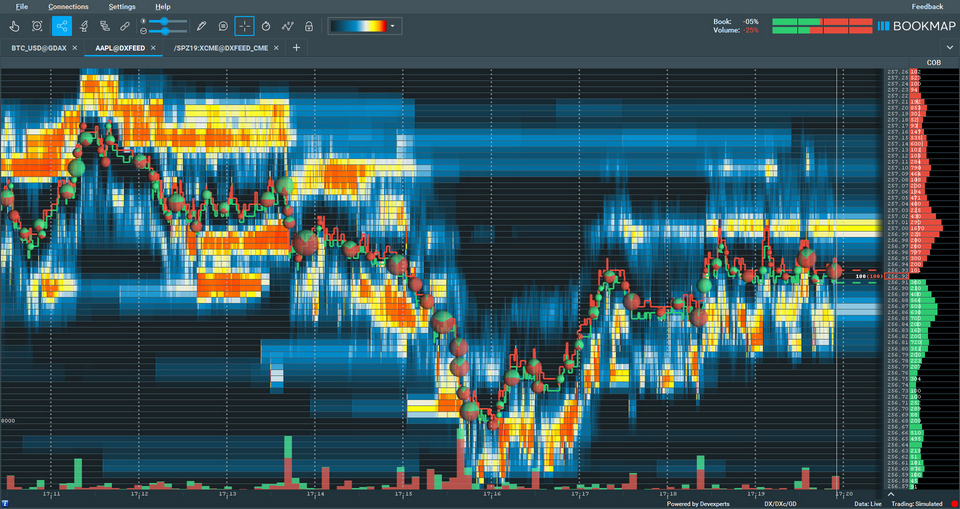Click the stopwatch timer icon
The image size is (960, 509).
tap(267, 26)
